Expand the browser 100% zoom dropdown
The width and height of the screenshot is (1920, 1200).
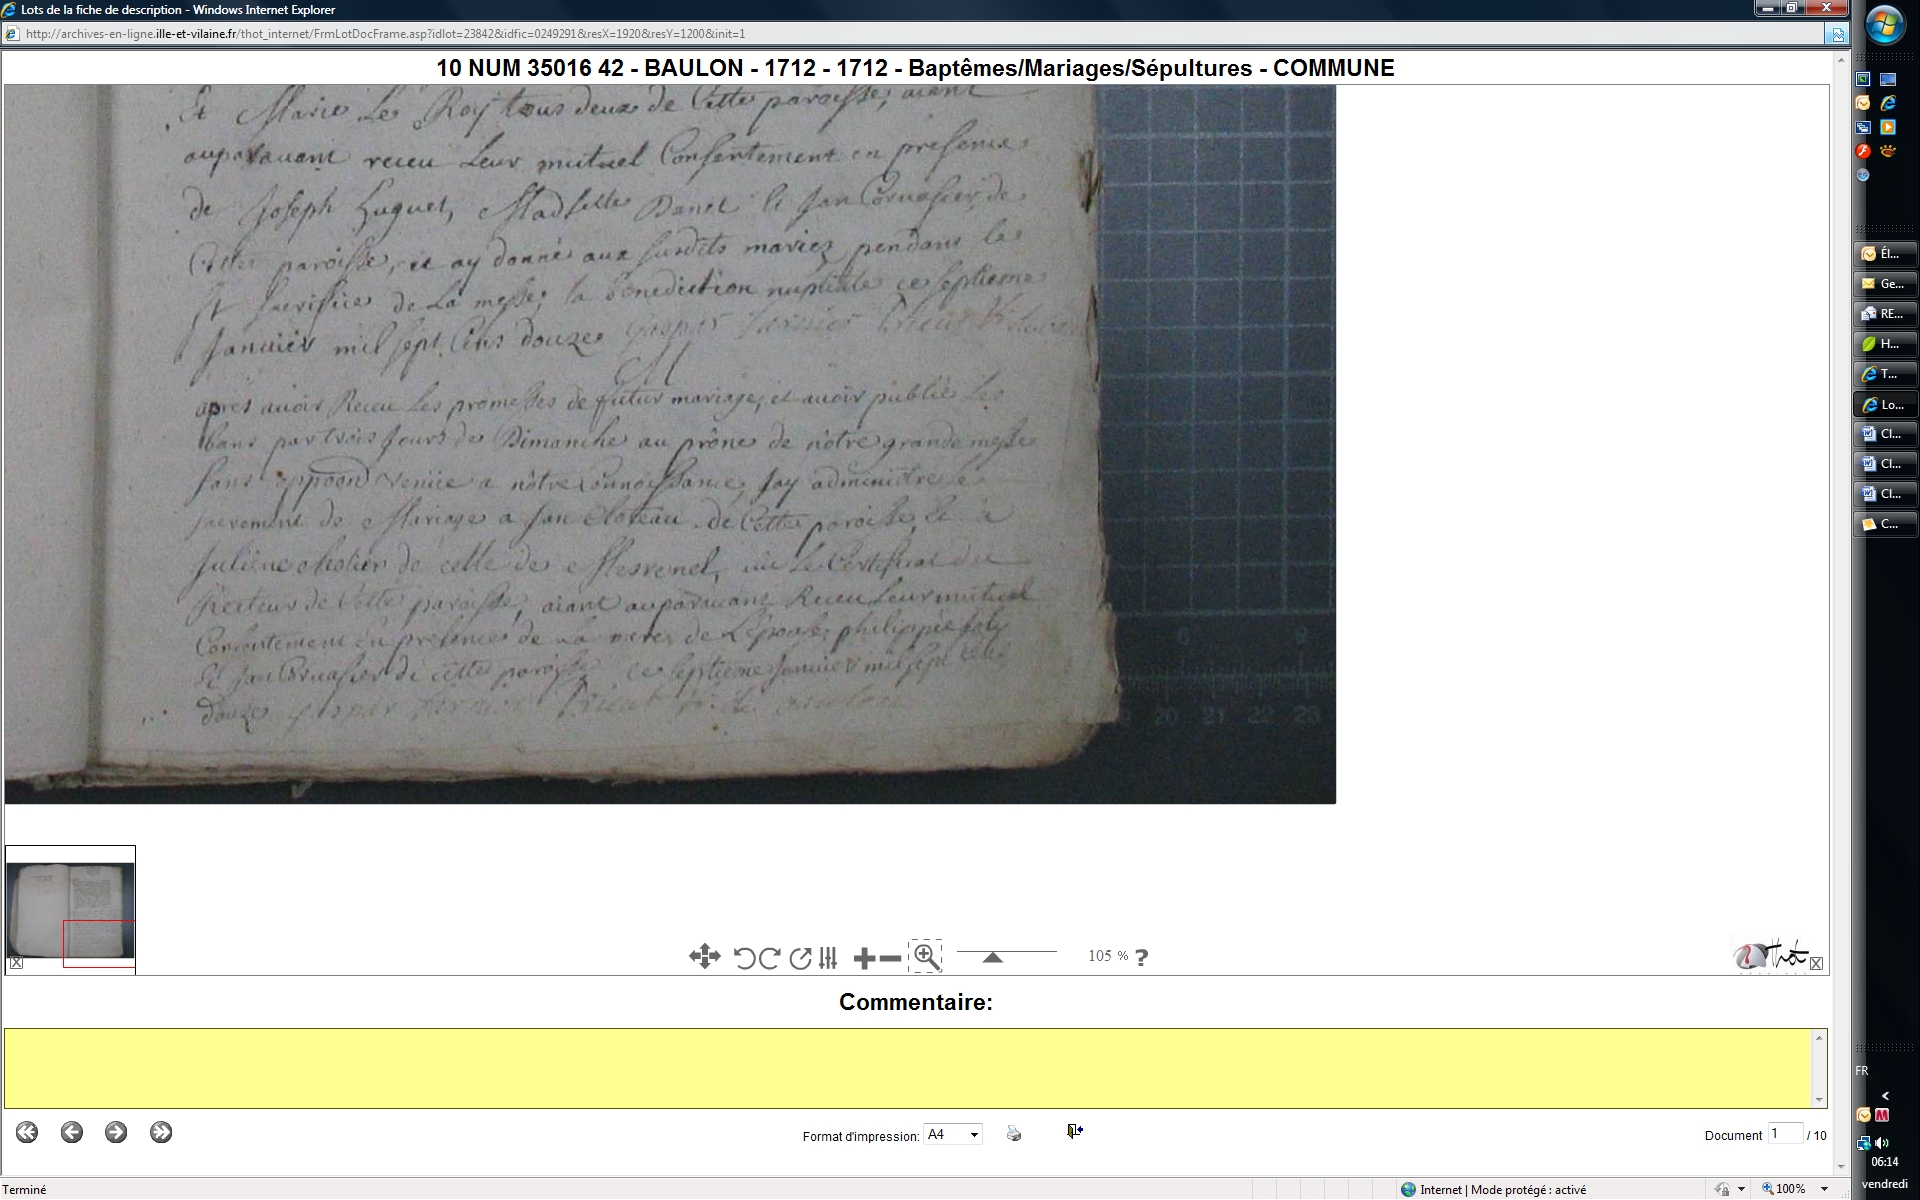1825,1189
